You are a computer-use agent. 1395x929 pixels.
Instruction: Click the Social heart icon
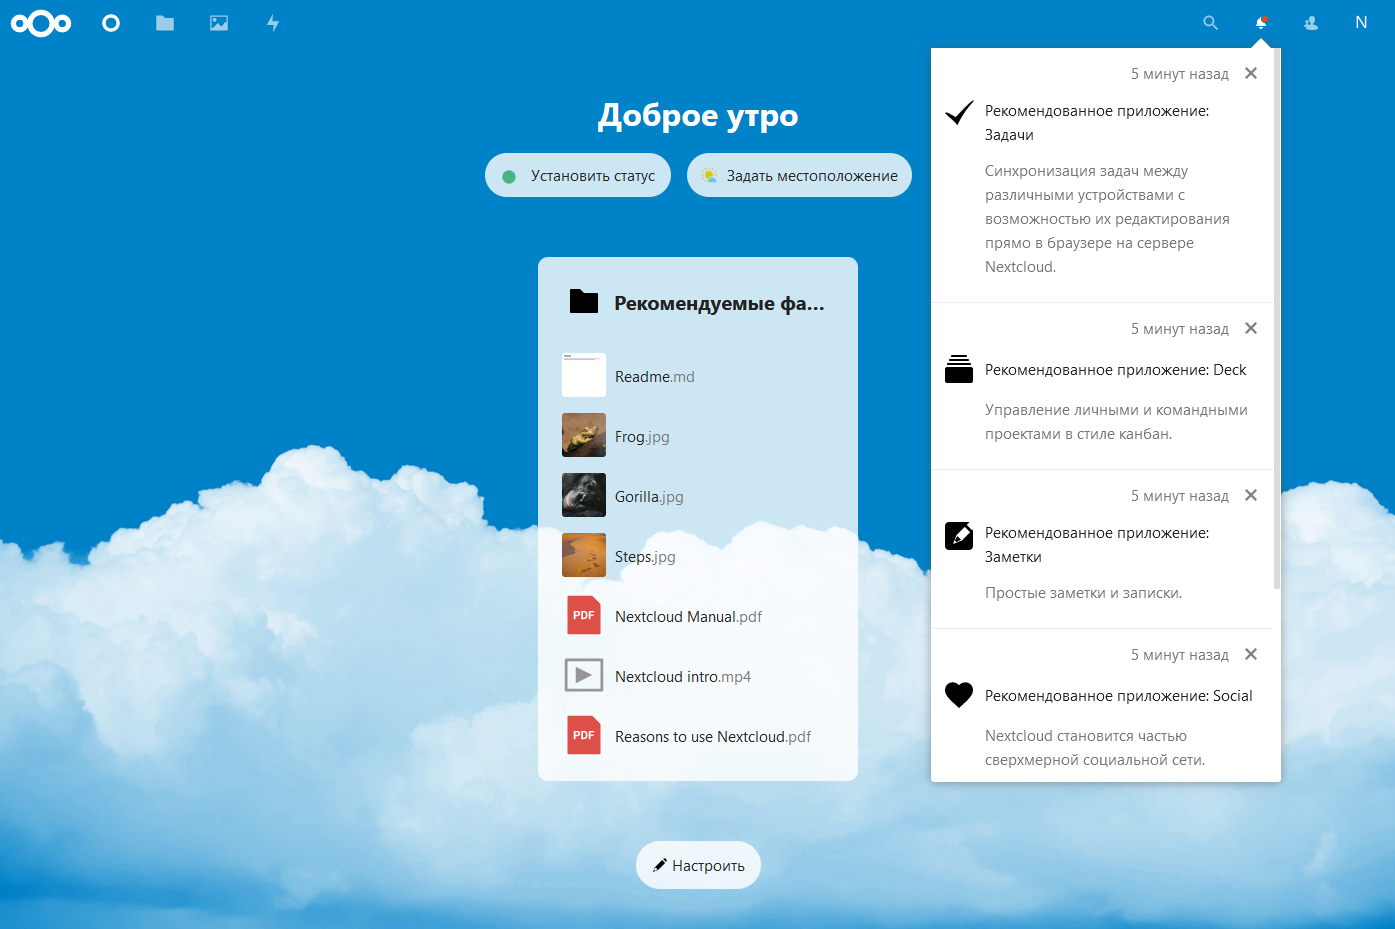[x=959, y=695]
